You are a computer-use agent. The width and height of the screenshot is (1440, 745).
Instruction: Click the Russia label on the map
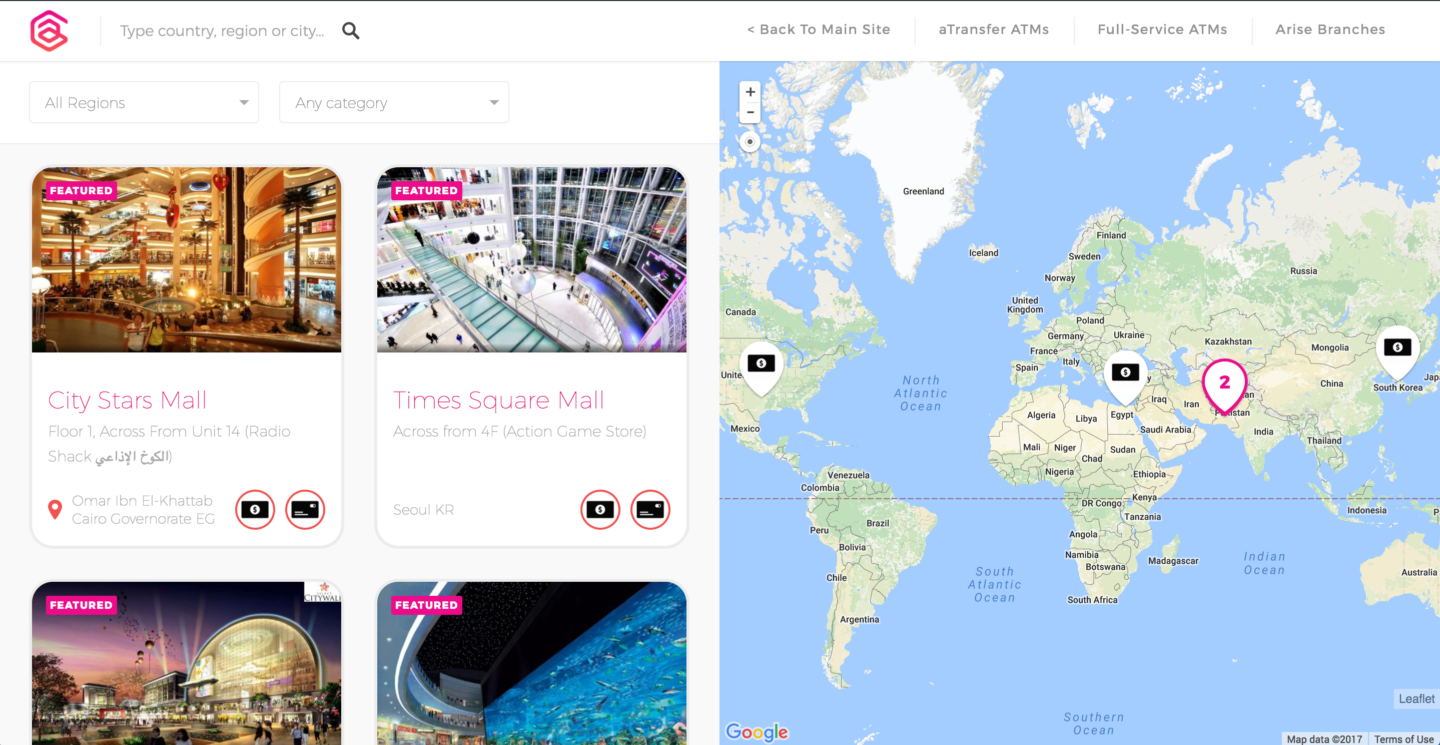pos(1304,271)
